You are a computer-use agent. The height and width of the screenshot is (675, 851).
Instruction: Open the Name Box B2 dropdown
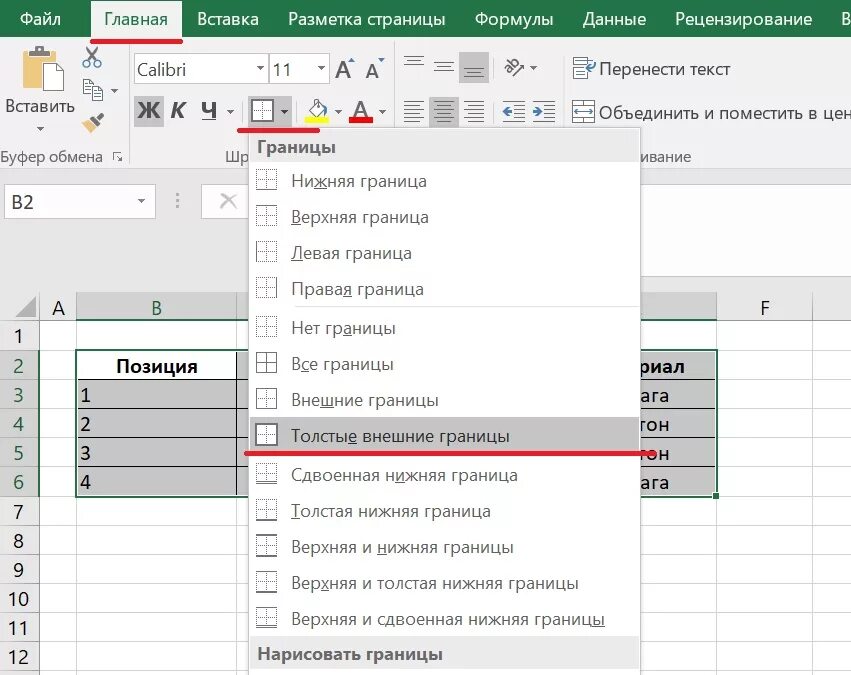pyautogui.click(x=141, y=201)
